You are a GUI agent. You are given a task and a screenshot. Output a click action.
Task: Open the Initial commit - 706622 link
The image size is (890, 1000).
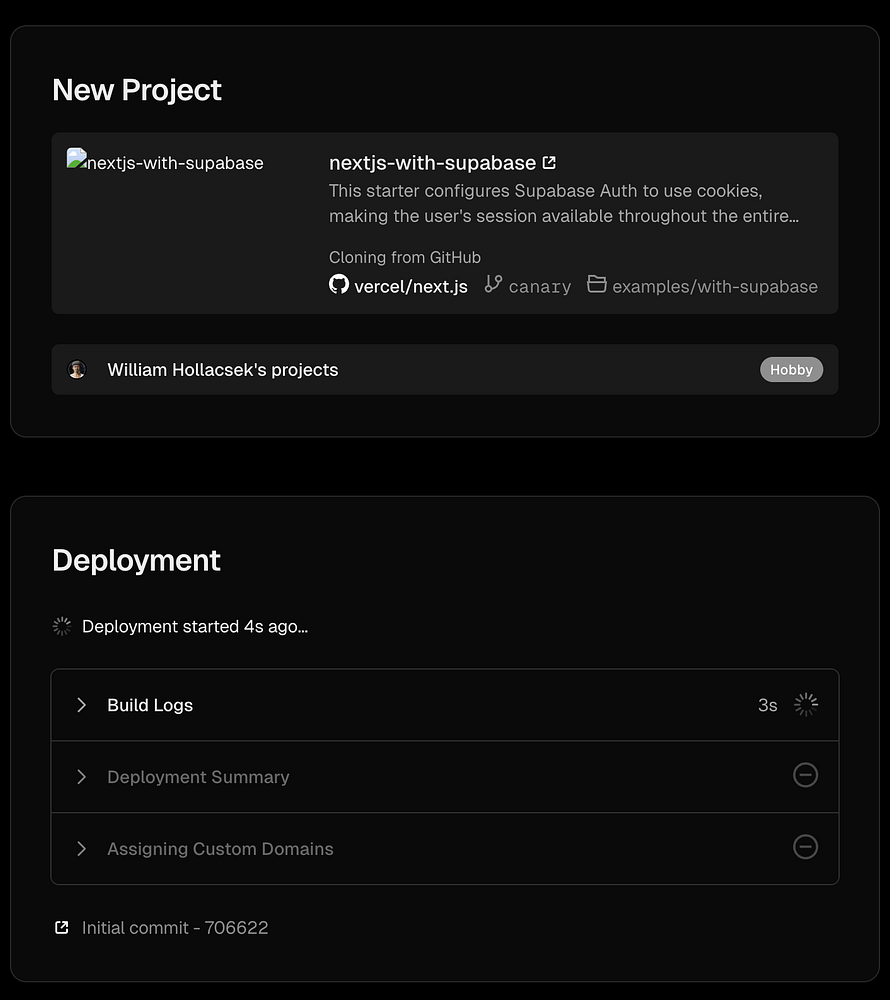pos(175,928)
